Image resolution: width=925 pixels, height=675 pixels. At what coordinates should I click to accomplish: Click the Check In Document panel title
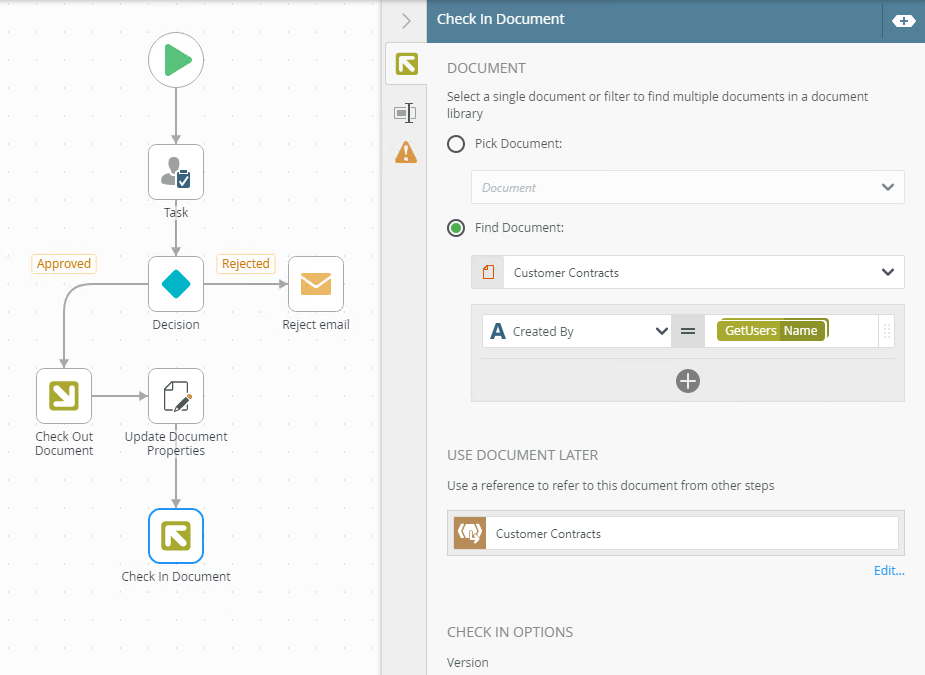click(500, 19)
